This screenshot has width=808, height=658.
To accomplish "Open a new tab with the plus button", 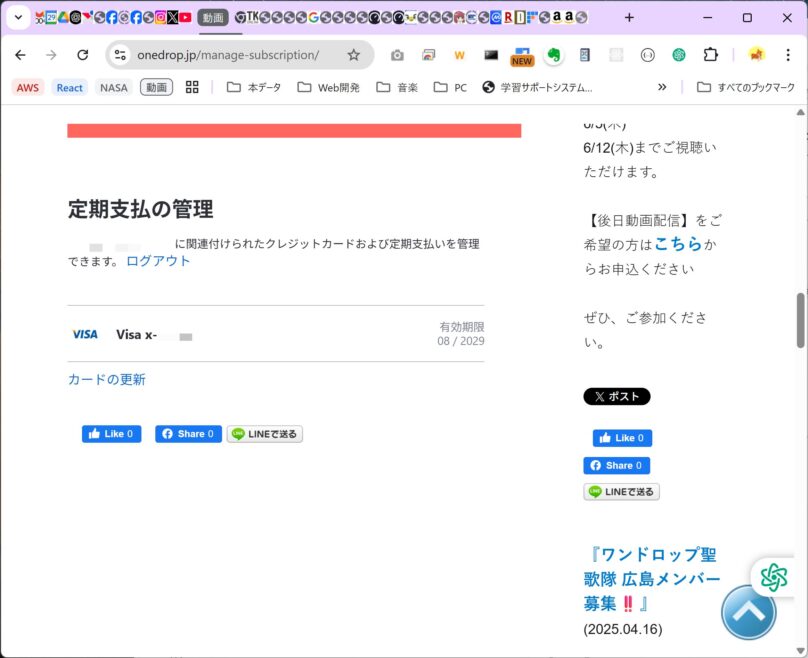I will point(629,17).
